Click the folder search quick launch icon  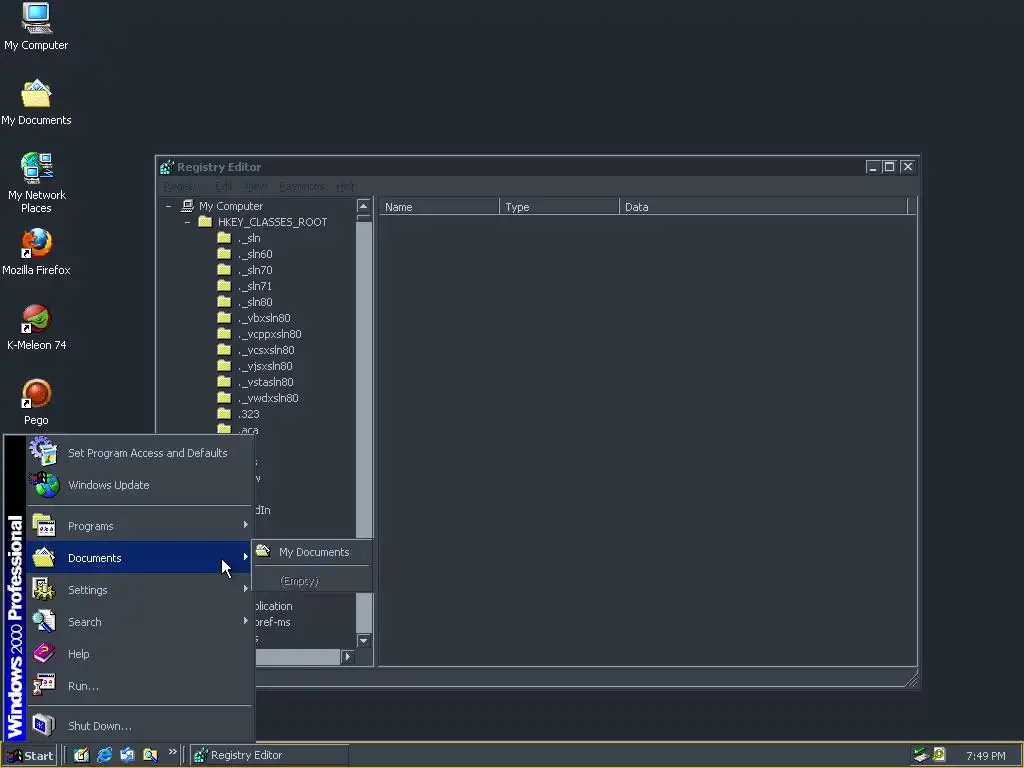coord(150,755)
